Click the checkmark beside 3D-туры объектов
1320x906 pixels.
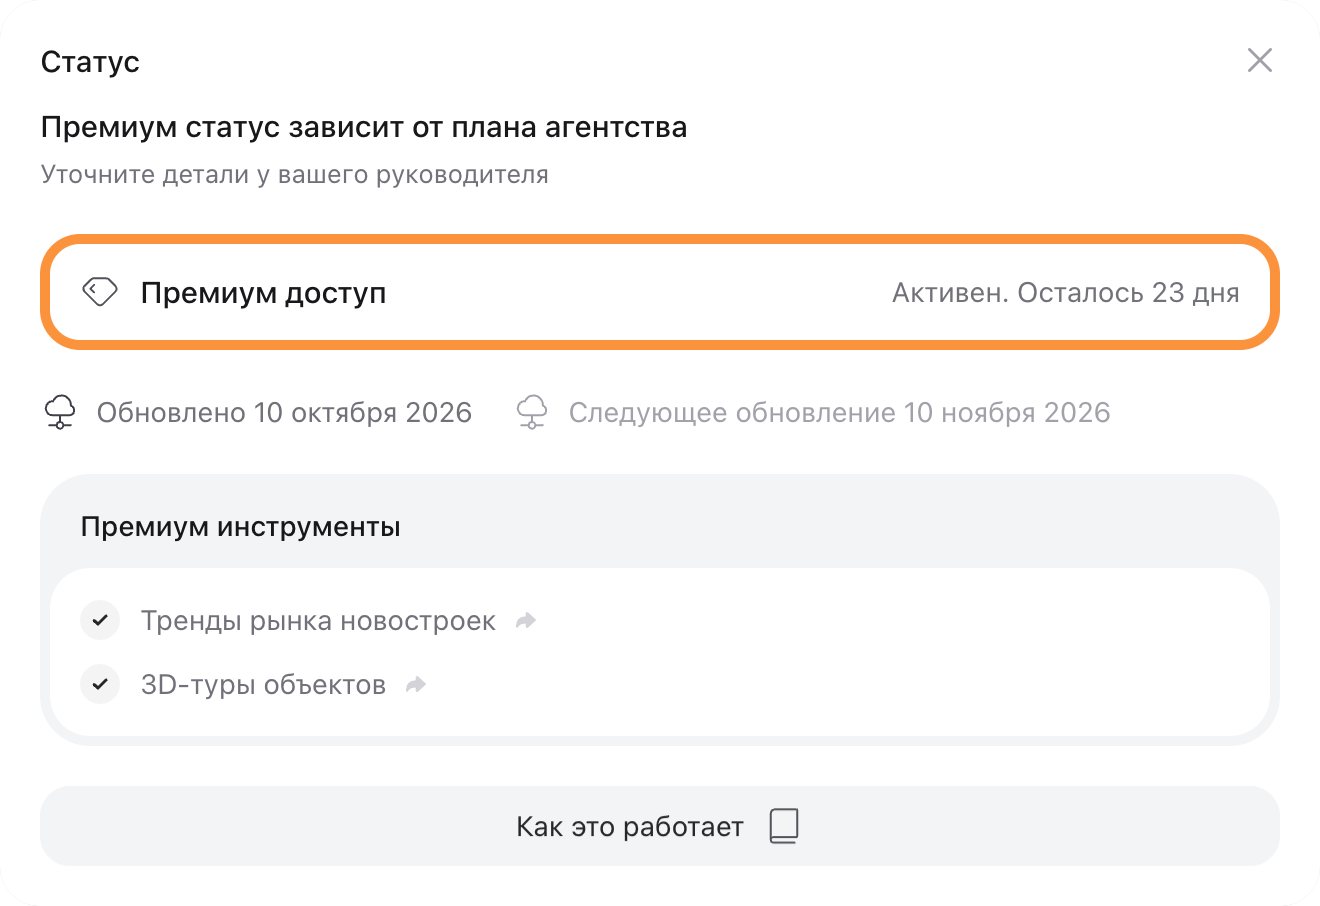(x=100, y=684)
